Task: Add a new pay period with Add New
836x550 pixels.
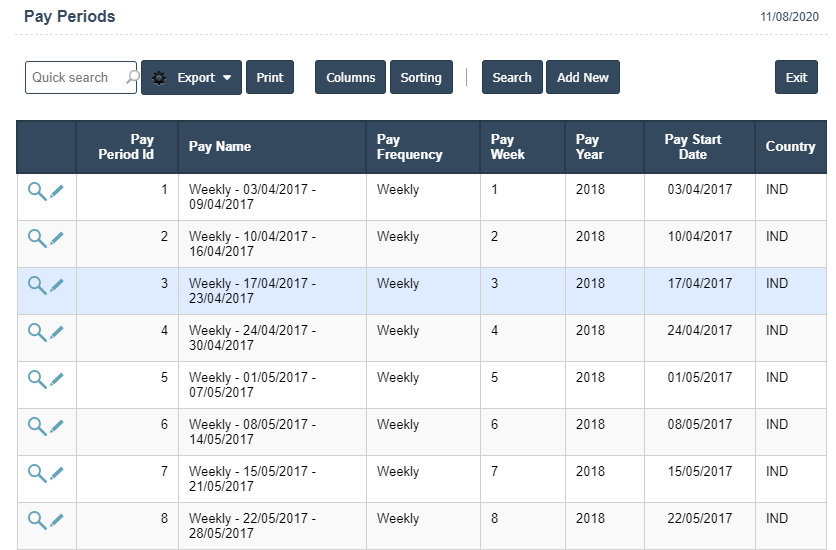Action: [582, 78]
